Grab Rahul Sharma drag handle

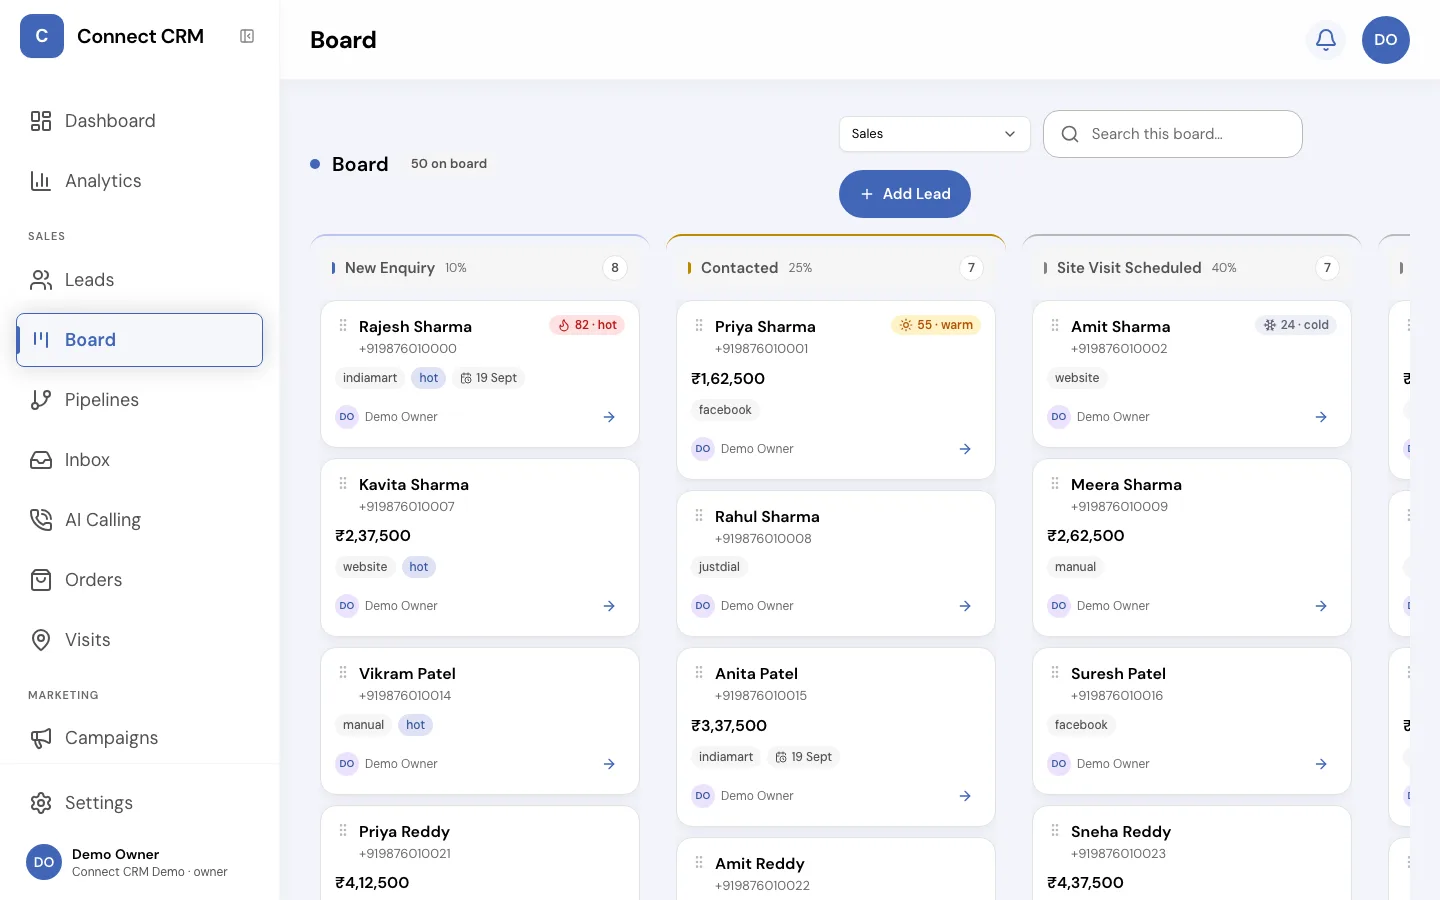tap(699, 515)
